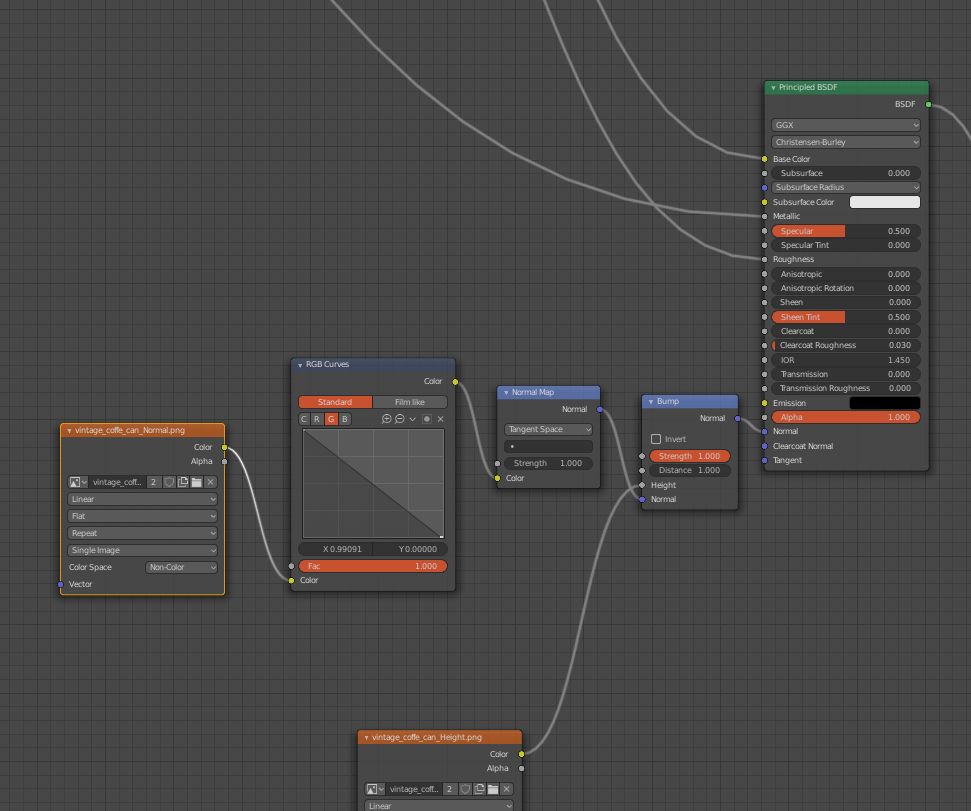This screenshot has width=971, height=811.
Task: Select the R channel in RGB Curves
Action: 317,419
